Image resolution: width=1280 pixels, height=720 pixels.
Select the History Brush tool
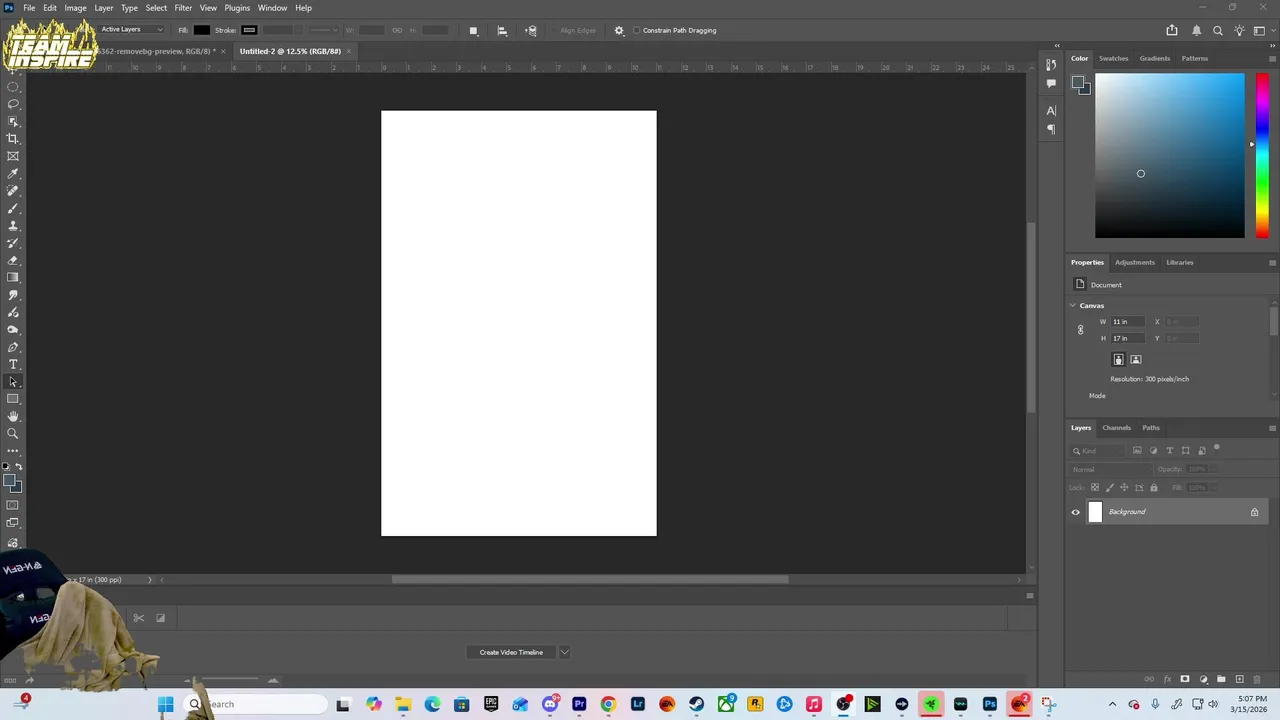coord(13,243)
